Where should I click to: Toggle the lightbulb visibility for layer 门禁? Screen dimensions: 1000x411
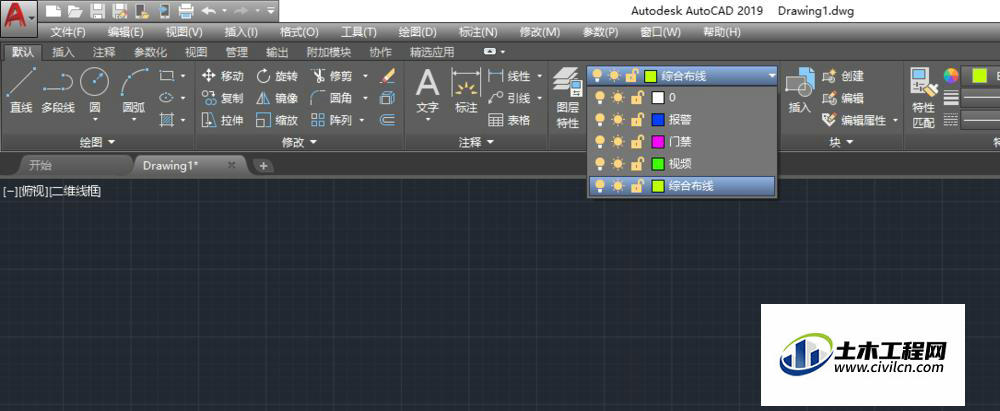[598, 142]
